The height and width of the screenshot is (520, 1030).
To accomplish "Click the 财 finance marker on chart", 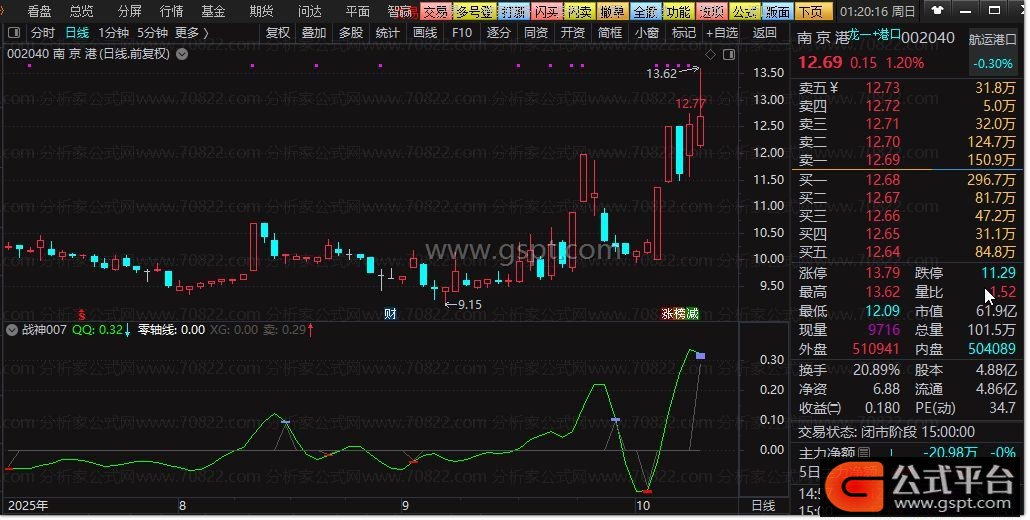I will point(390,313).
